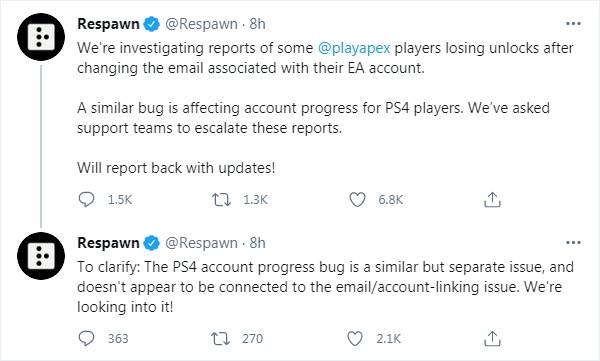This screenshot has height=361, width=600.
Task: Open the more options menu on first tweet
Action: tap(573, 24)
